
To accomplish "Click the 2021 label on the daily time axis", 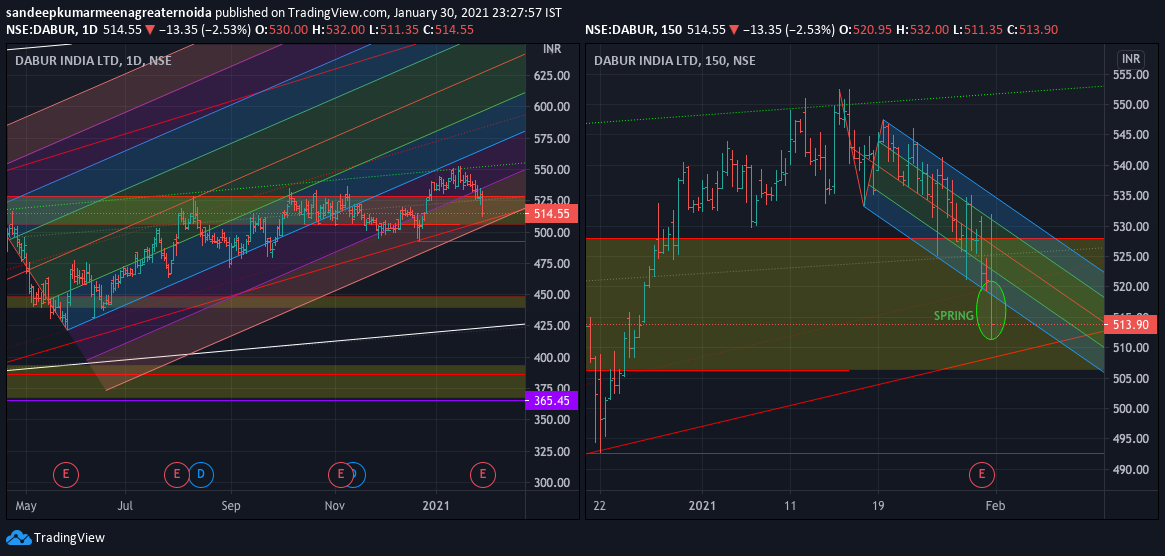I will 435,505.
